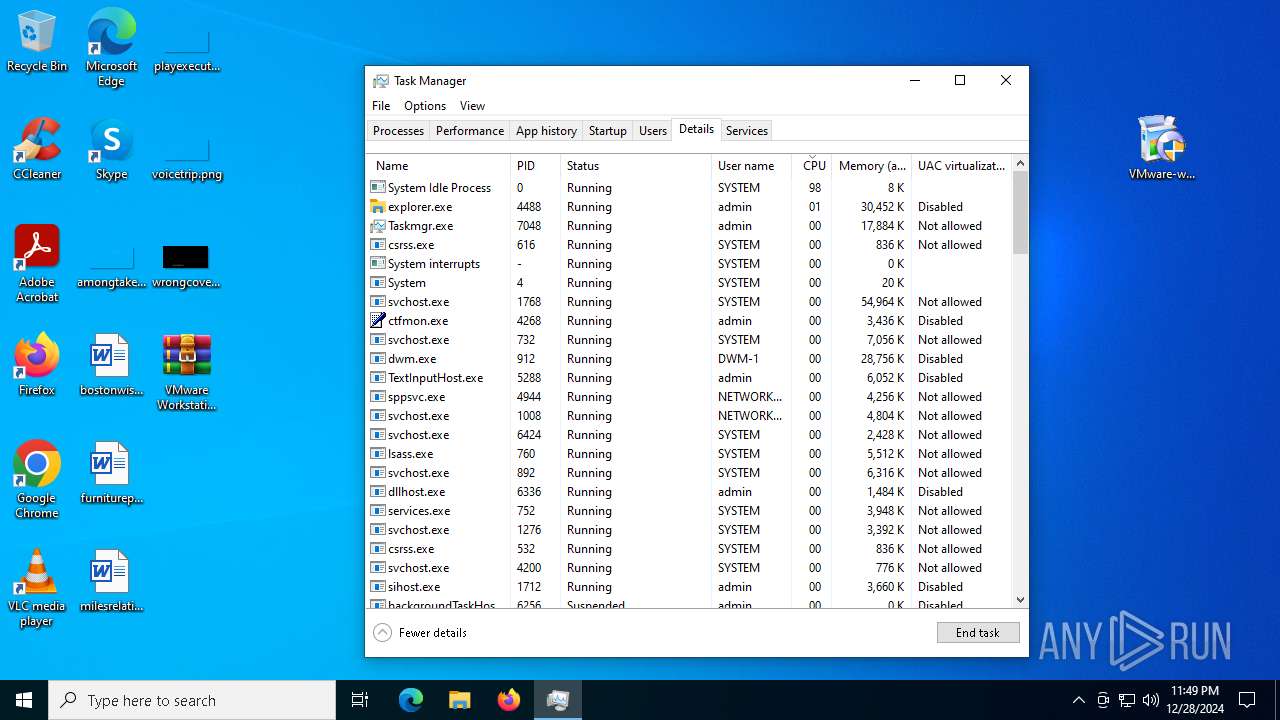Sort by the PID column header
1280x720 pixels.
coord(535,165)
